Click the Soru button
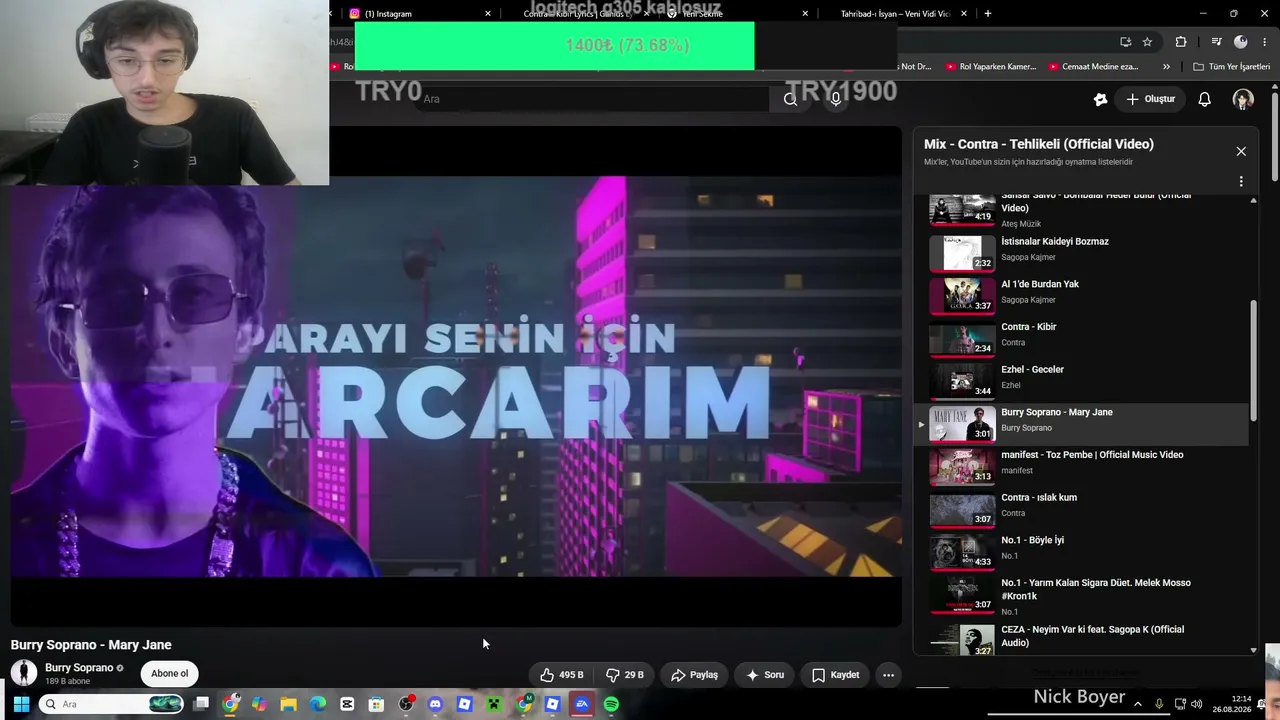This screenshot has width=1280, height=720. [765, 675]
